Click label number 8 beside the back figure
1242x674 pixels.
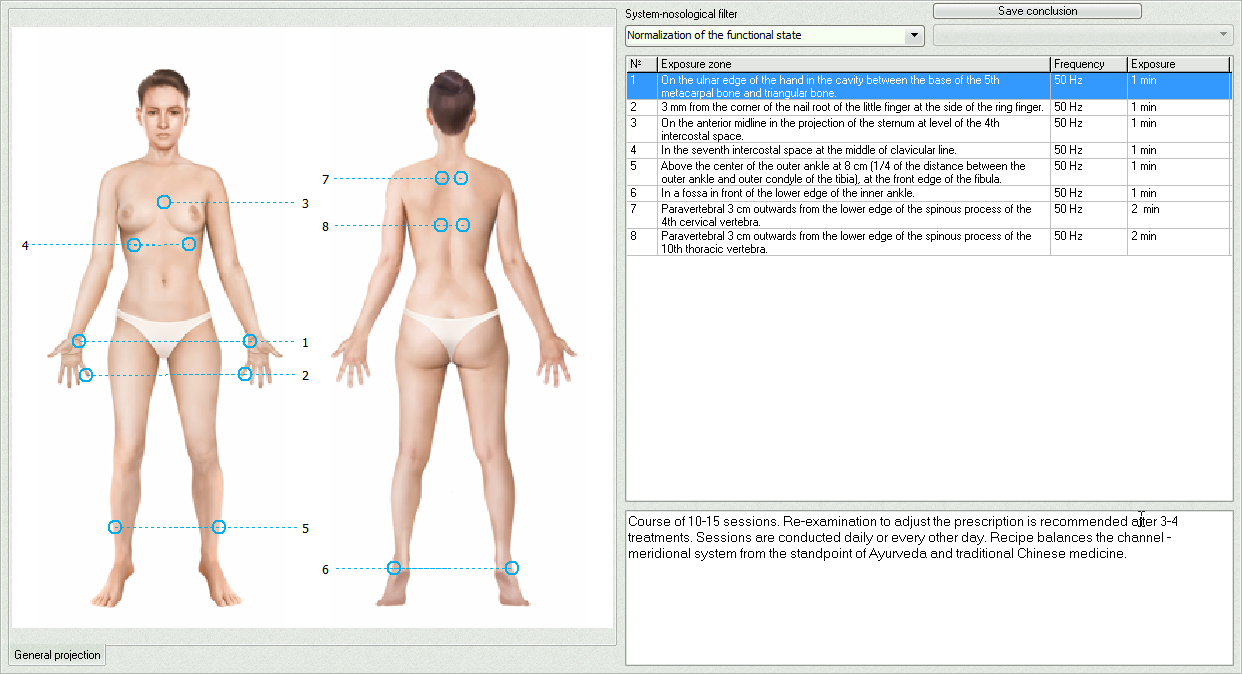point(325,227)
